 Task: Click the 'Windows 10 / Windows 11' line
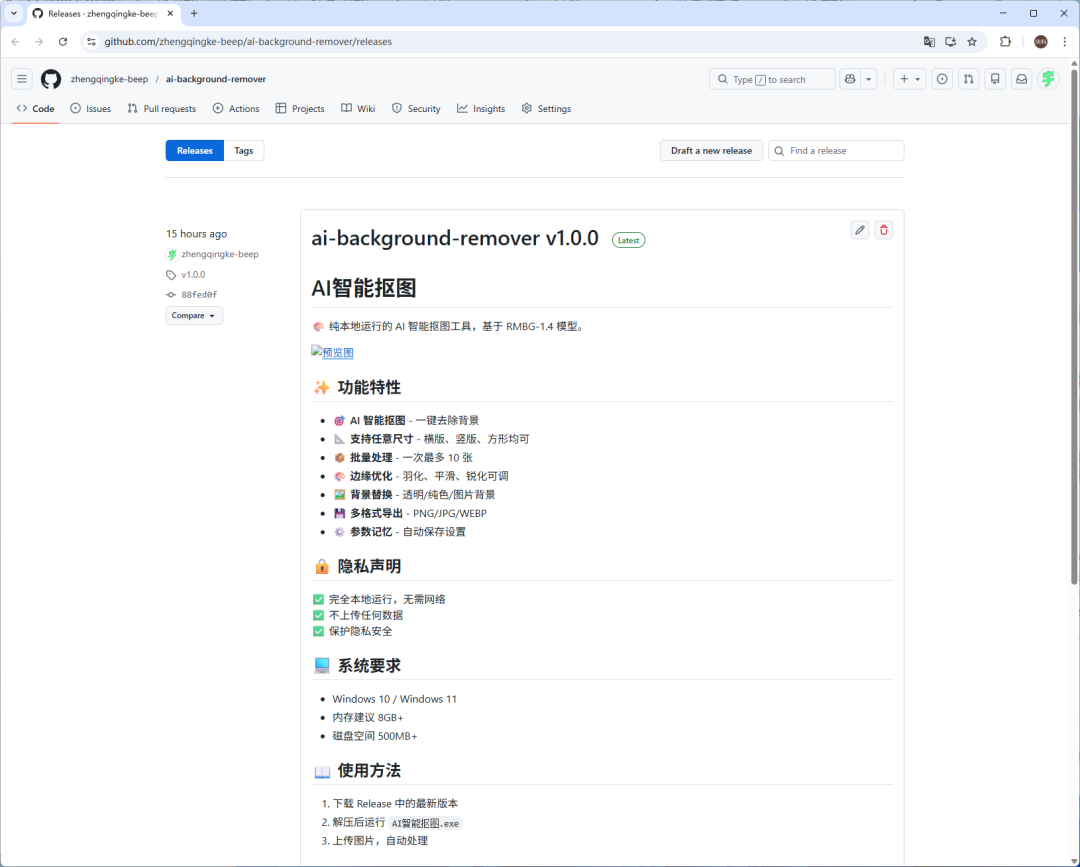pyautogui.click(x=395, y=699)
